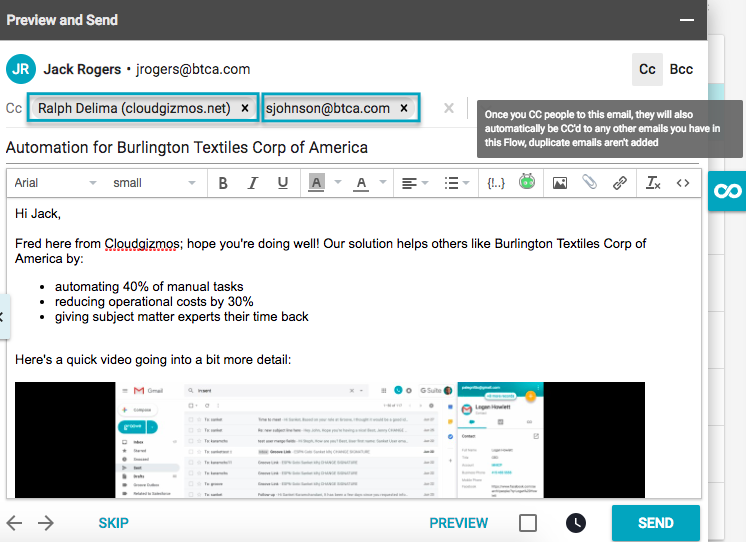The image size is (746, 542).
Task: Schedule send with the clock icon
Action: 576,523
